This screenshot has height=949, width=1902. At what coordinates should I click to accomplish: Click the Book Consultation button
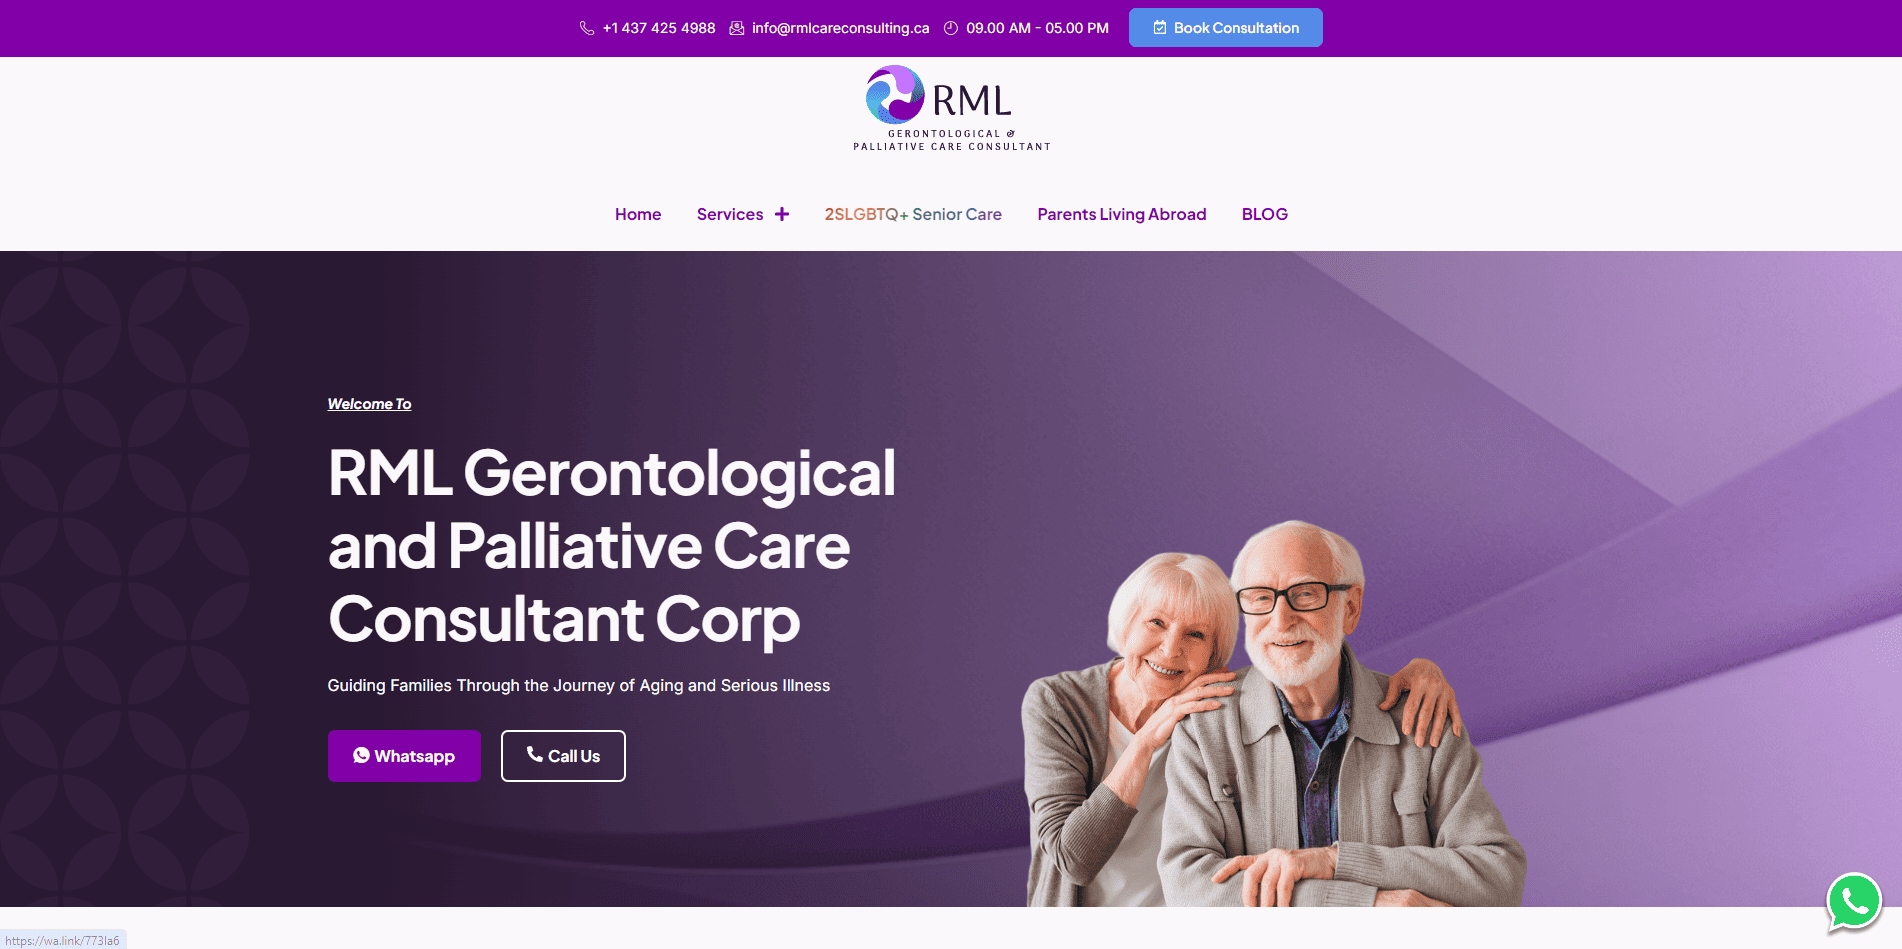point(1226,28)
